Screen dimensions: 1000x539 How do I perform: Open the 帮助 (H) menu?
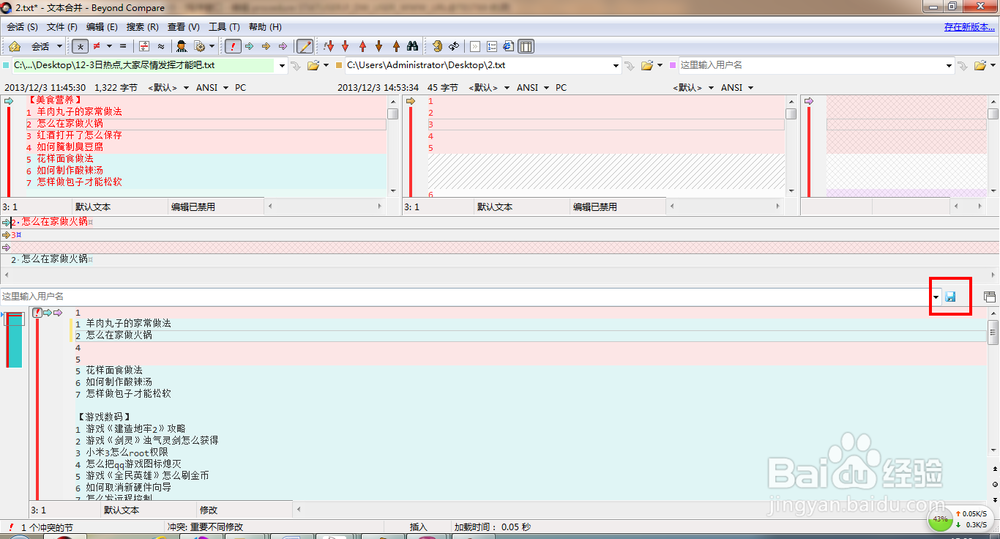pyautogui.click(x=265, y=27)
